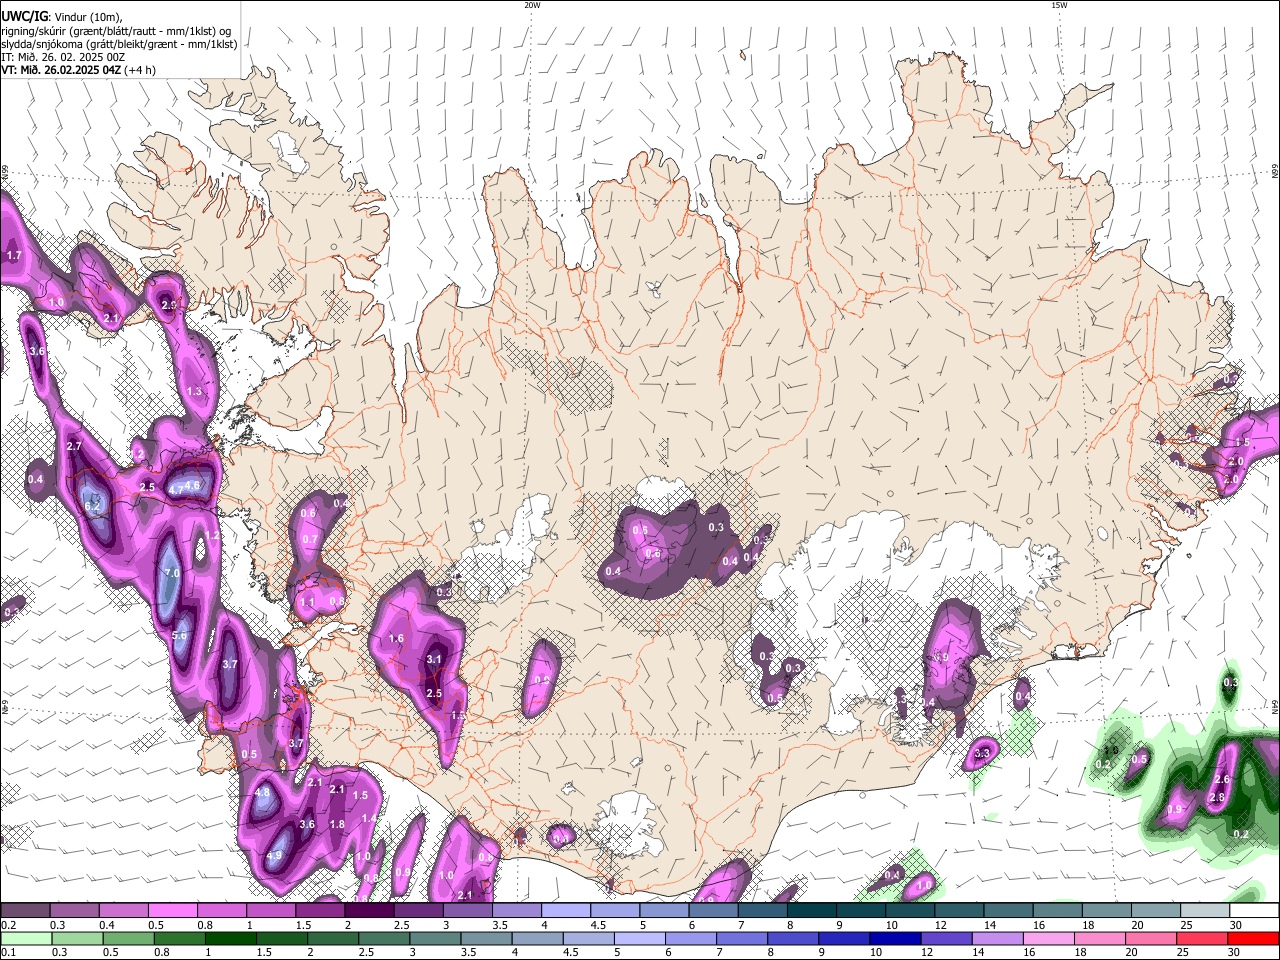Click the bright red 30 rain-scale swatch
1280x960 pixels.
pos(1254,938)
